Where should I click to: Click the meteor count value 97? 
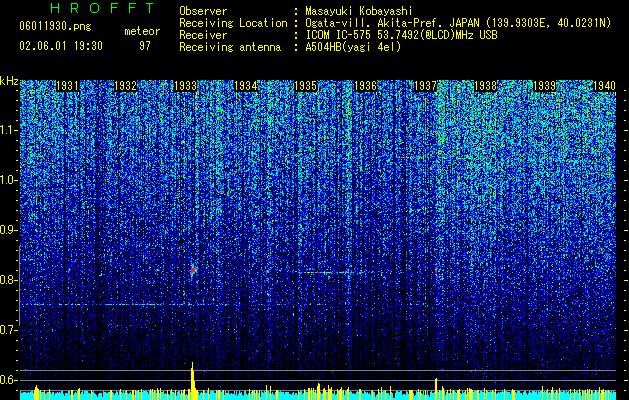click(x=144, y=45)
